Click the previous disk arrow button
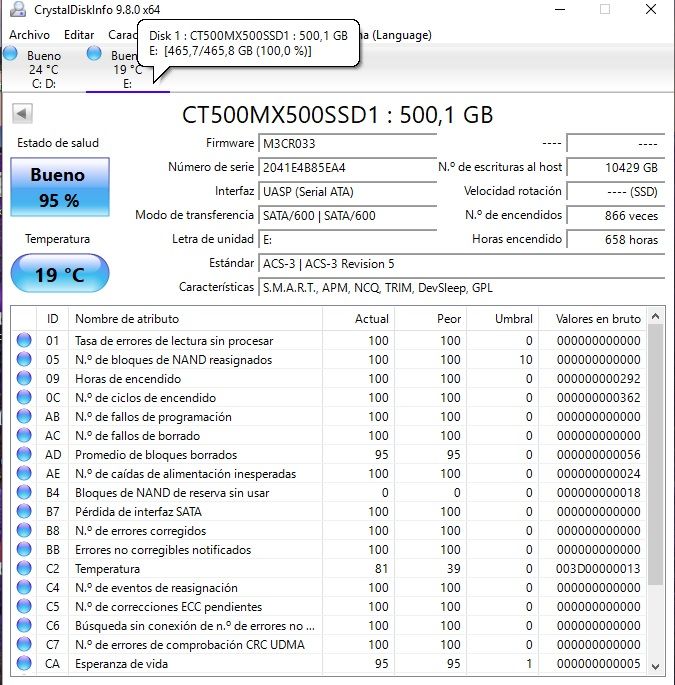Image resolution: width=675 pixels, height=685 pixels. pos(22,114)
